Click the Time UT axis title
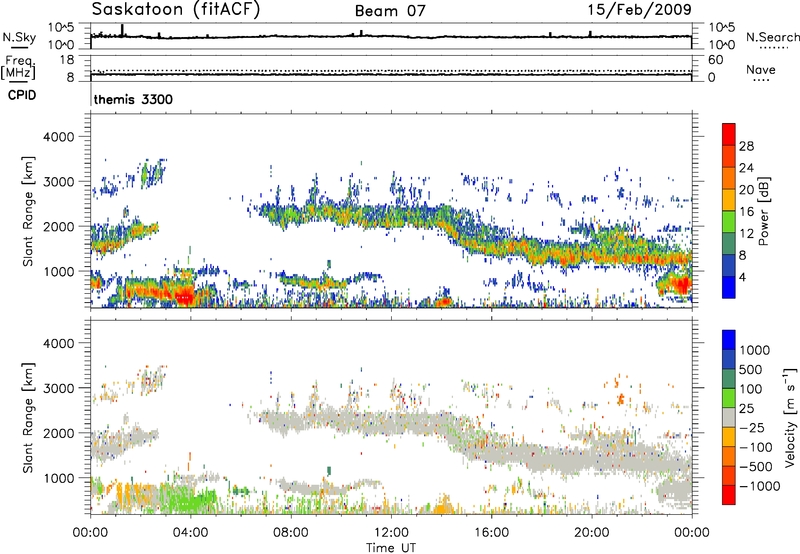 click(x=391, y=548)
